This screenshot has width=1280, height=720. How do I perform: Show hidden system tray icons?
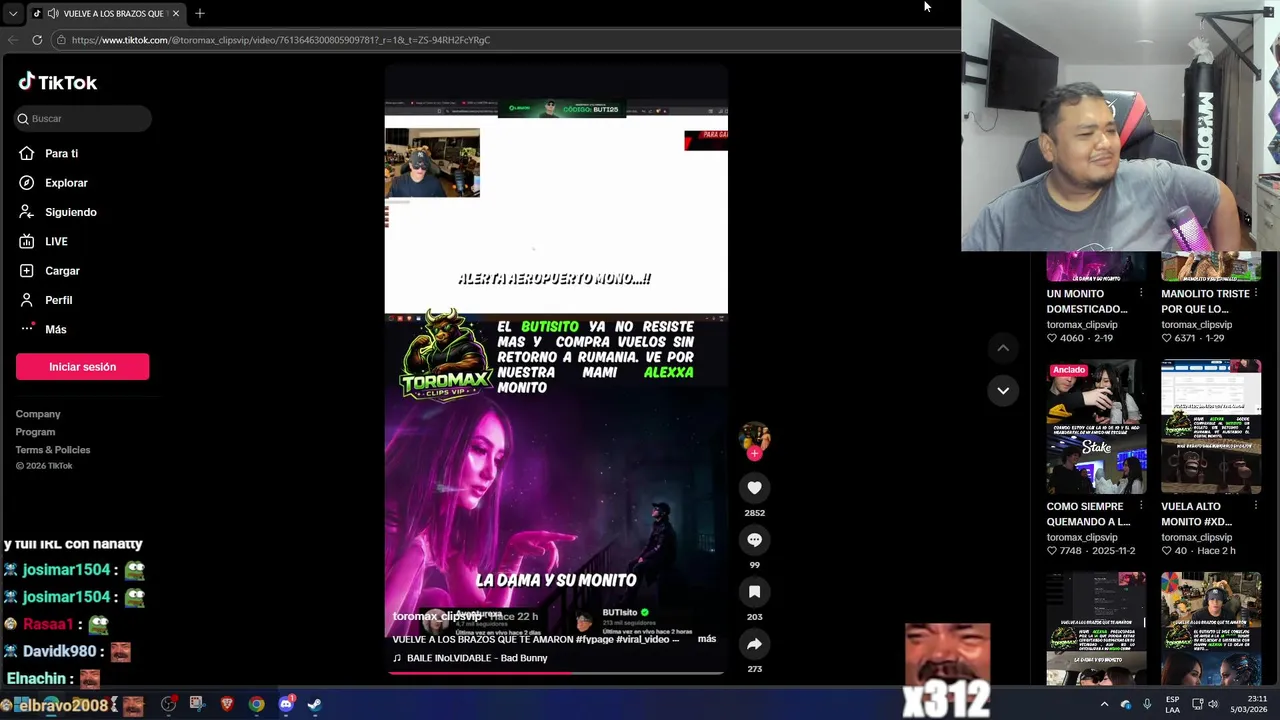tap(1104, 704)
